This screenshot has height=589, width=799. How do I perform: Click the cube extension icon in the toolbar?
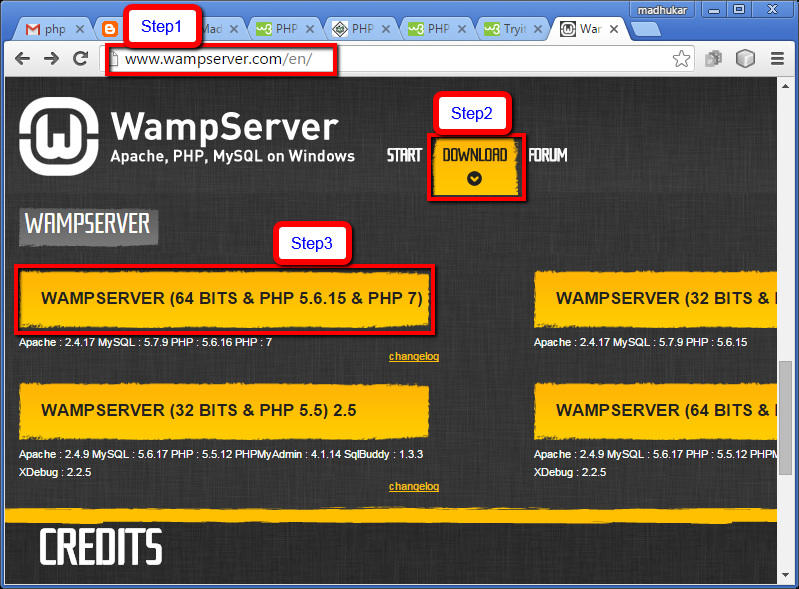point(745,59)
